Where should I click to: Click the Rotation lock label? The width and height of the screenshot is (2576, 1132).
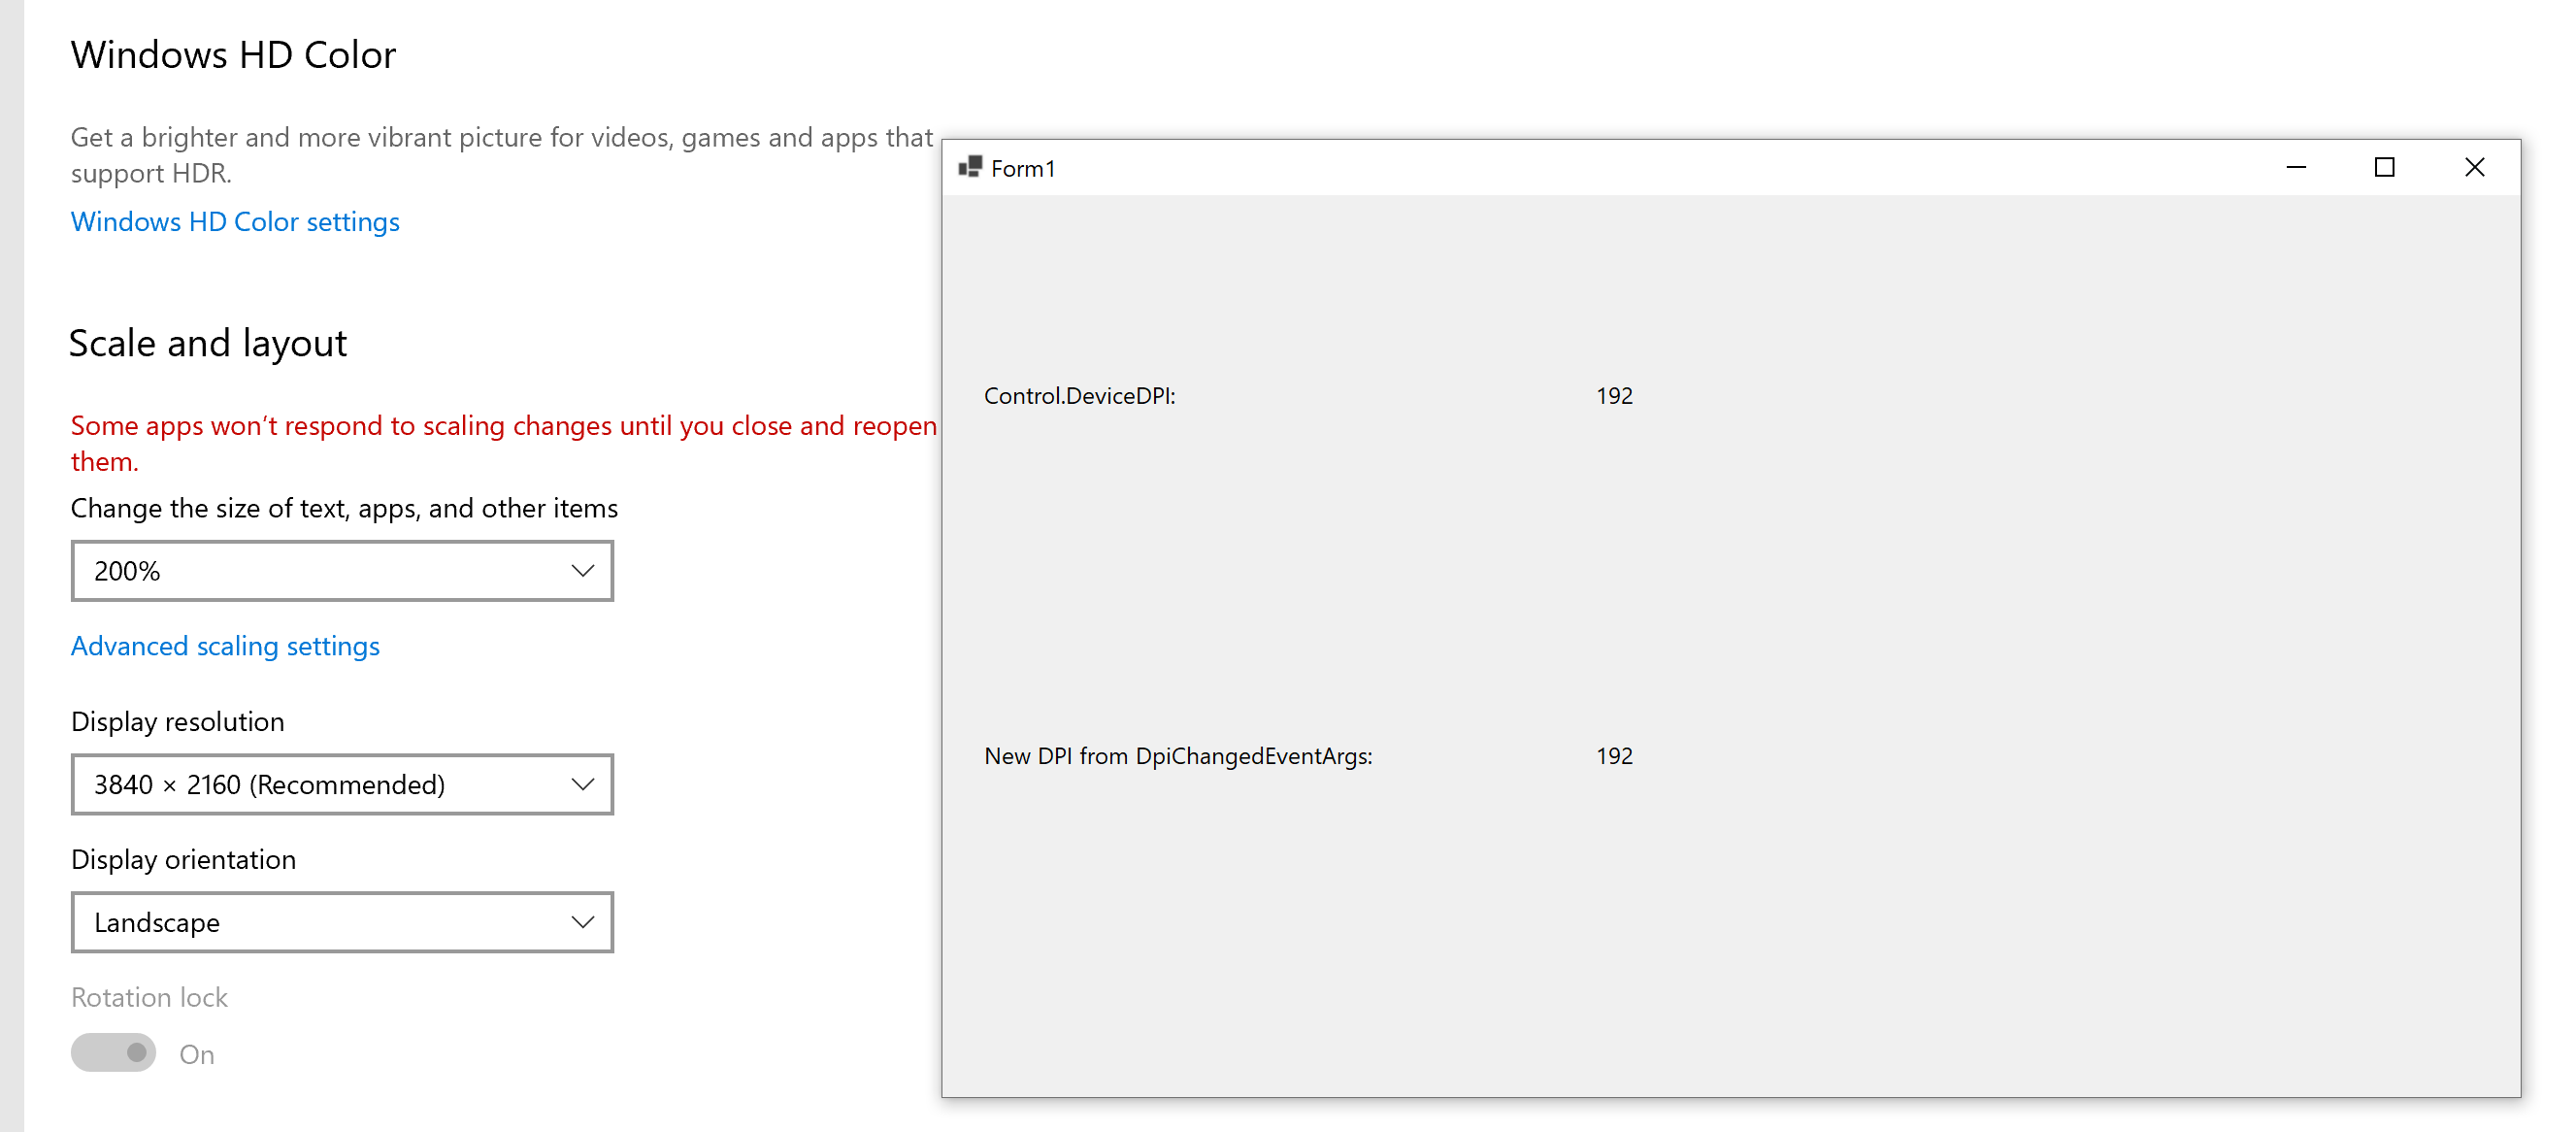click(149, 997)
